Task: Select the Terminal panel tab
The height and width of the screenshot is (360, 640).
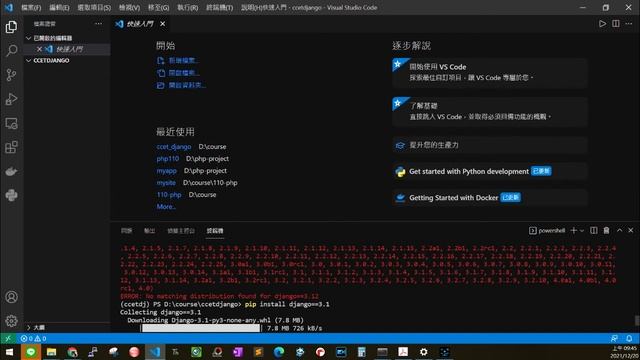Action: (x=215, y=231)
